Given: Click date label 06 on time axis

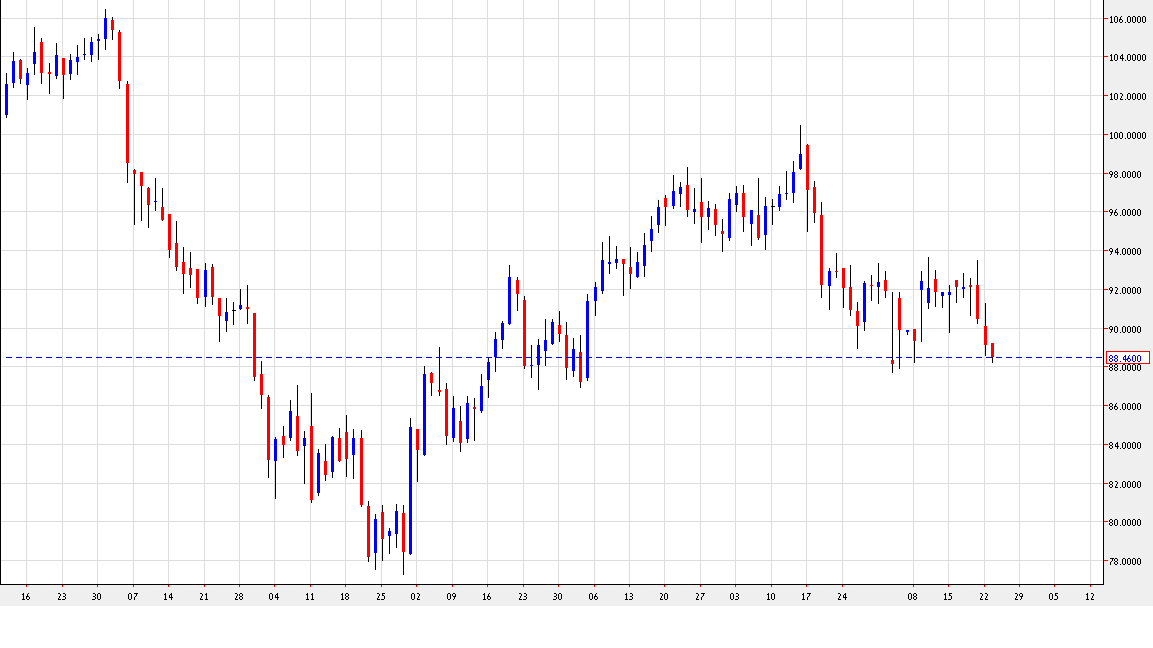Looking at the screenshot, I should 593,597.
